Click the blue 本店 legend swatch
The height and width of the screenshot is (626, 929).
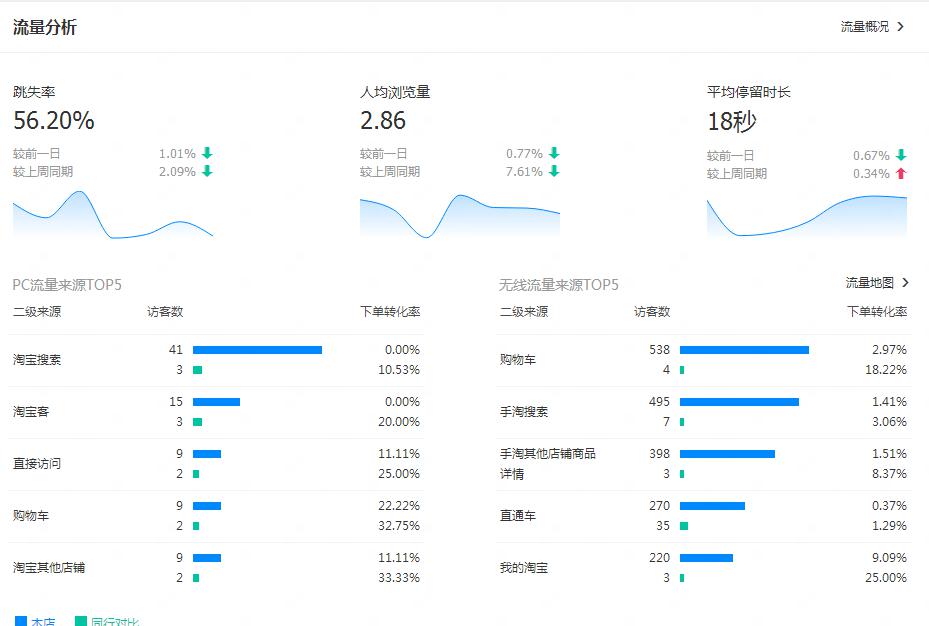click(20, 621)
